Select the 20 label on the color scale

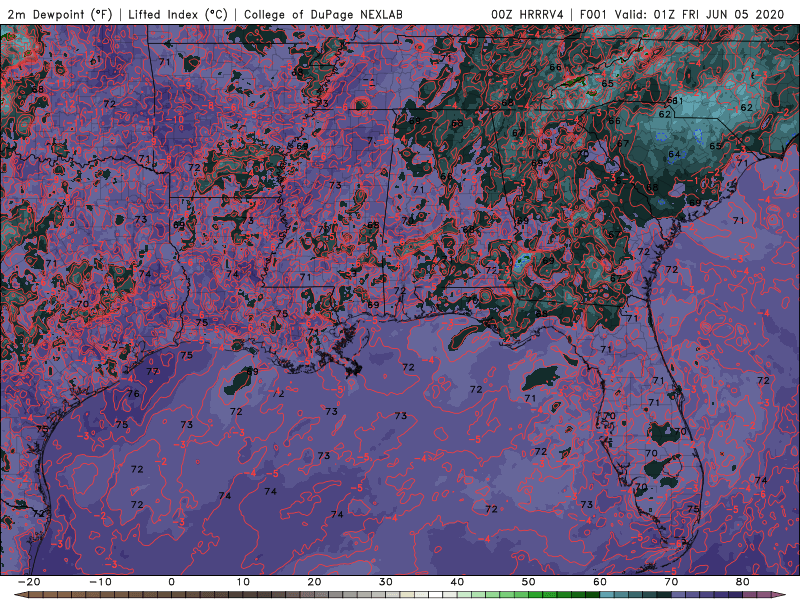point(314,582)
